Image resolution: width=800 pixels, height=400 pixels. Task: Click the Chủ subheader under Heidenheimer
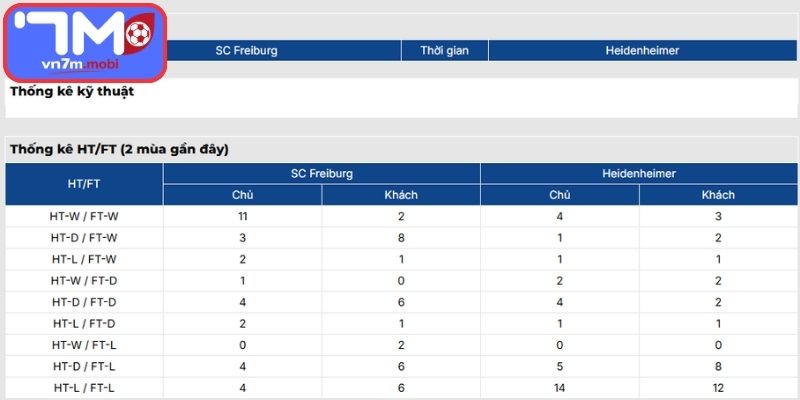click(560, 195)
